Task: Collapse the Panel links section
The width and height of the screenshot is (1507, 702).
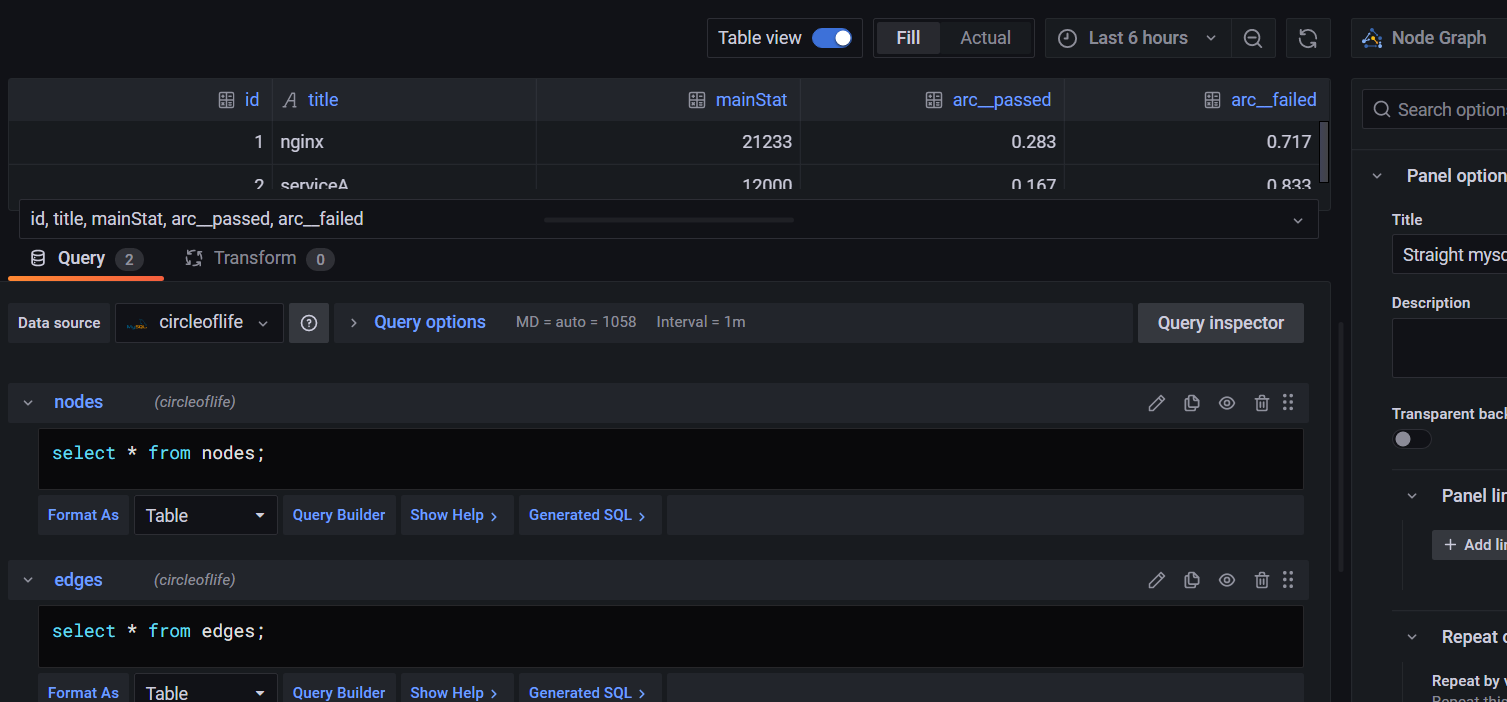Action: coord(1412,496)
